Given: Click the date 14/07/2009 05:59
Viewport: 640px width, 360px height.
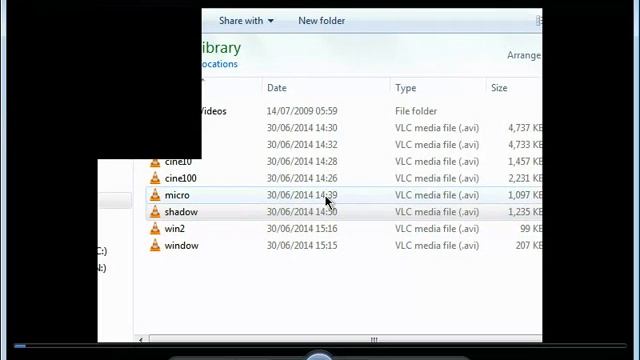Looking at the screenshot, I should 302,111.
